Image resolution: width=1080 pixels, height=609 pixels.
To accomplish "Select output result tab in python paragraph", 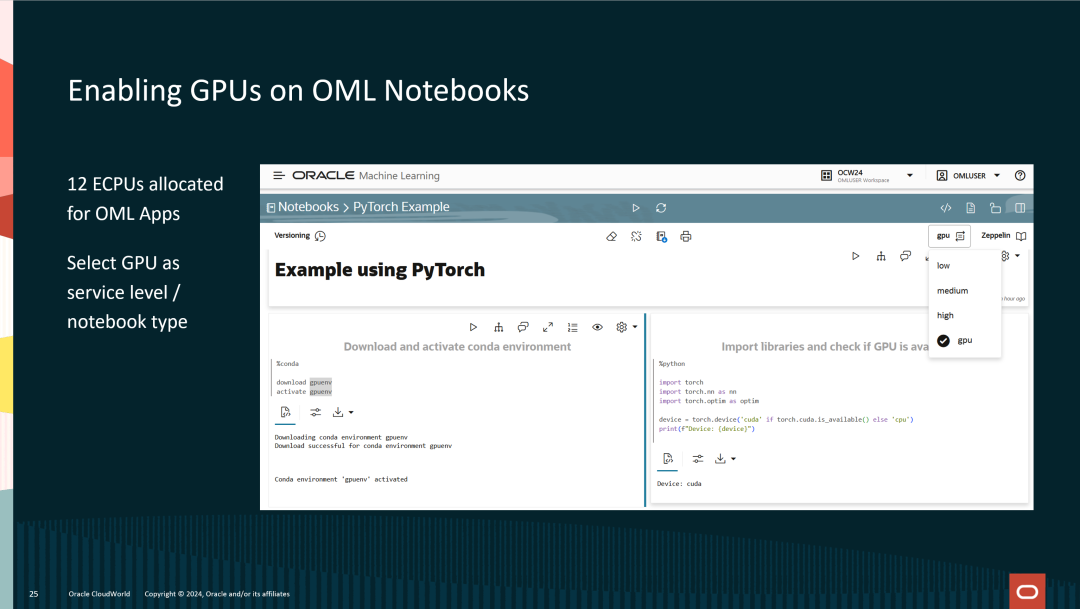I will click(667, 459).
